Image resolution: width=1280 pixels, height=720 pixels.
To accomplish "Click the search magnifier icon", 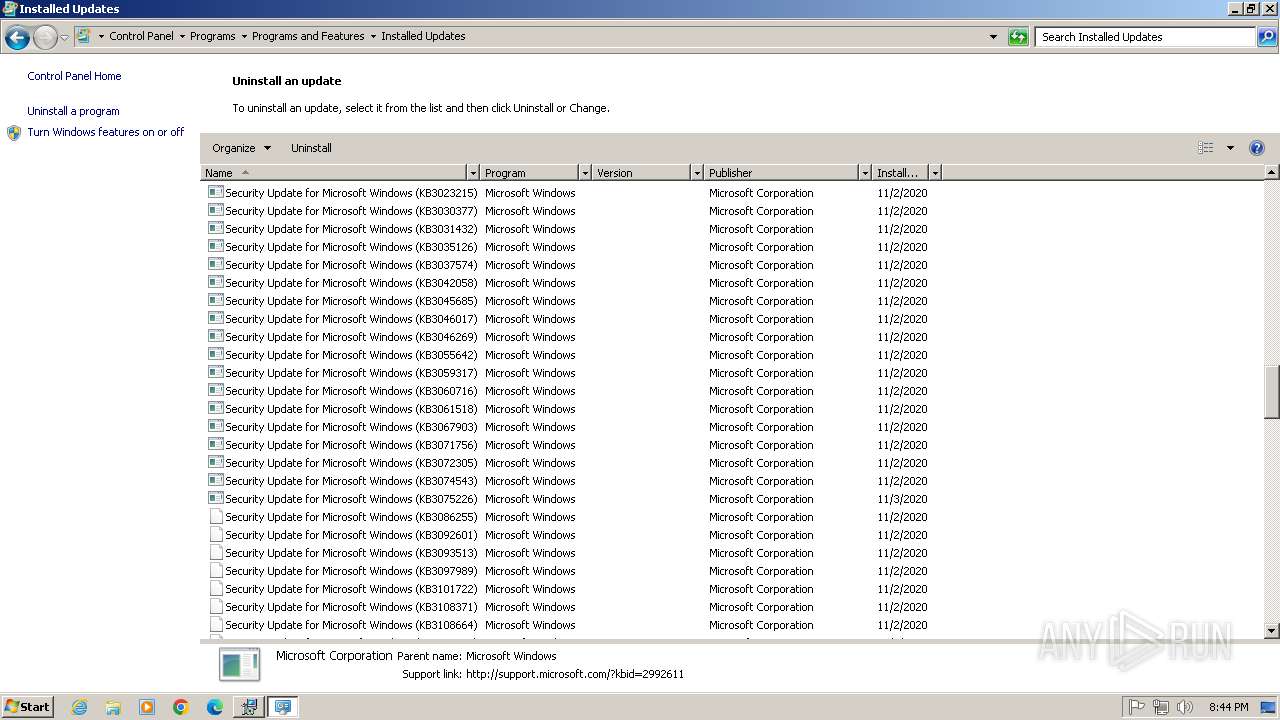I will pos(1267,37).
